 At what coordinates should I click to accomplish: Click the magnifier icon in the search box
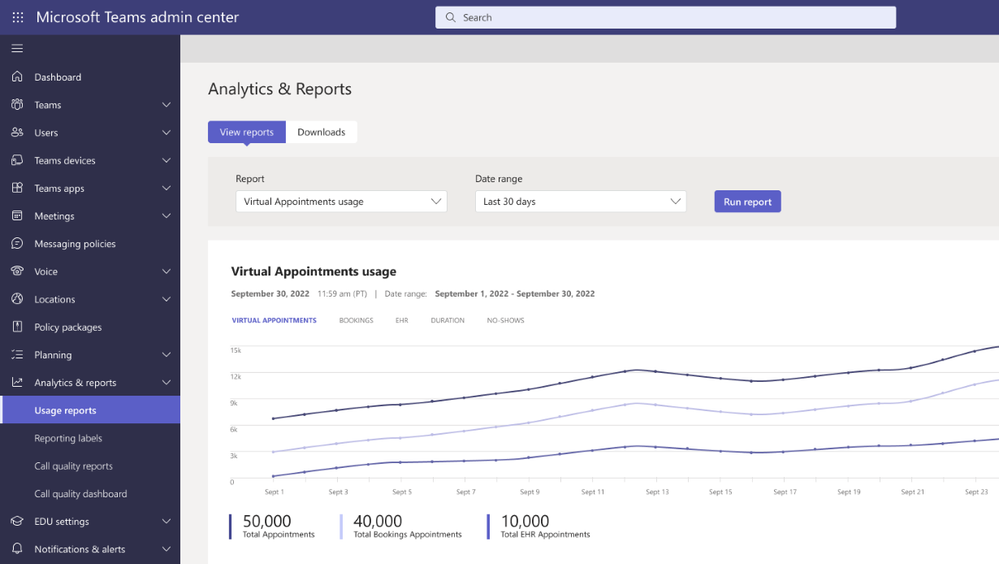tap(450, 17)
